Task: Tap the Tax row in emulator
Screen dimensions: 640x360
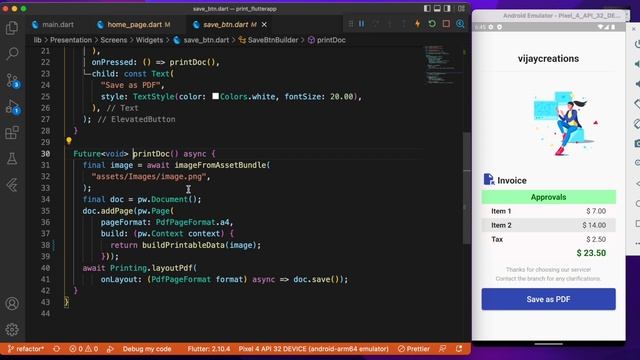Action: point(548,239)
